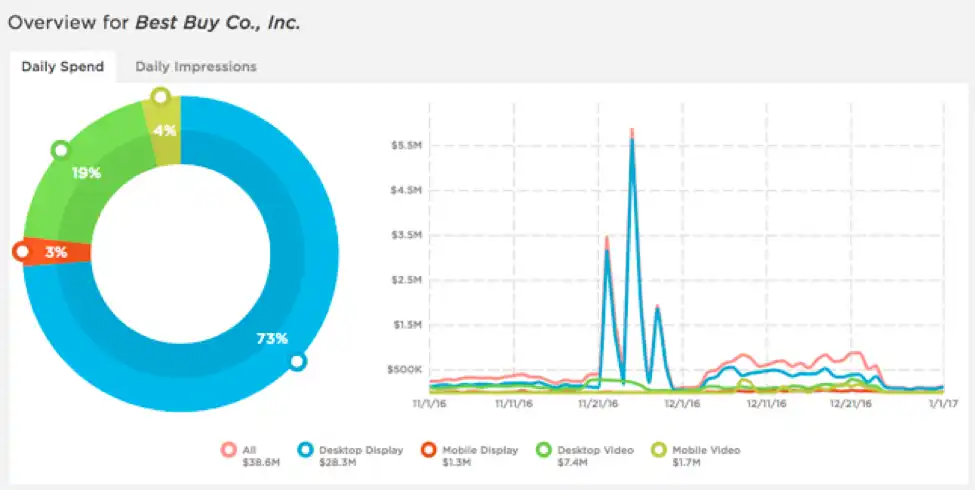This screenshot has height=490, width=975.
Task: Click the blue marker on donut ring
Action: pyautogui.click(x=298, y=362)
